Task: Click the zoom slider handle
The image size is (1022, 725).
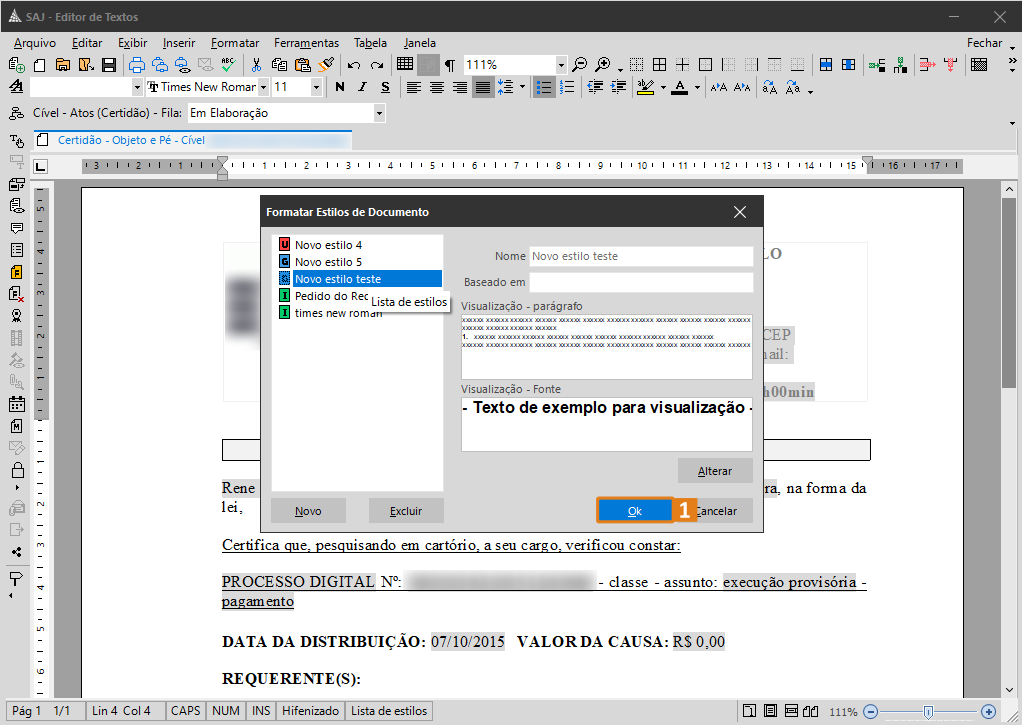Action: pos(928,711)
